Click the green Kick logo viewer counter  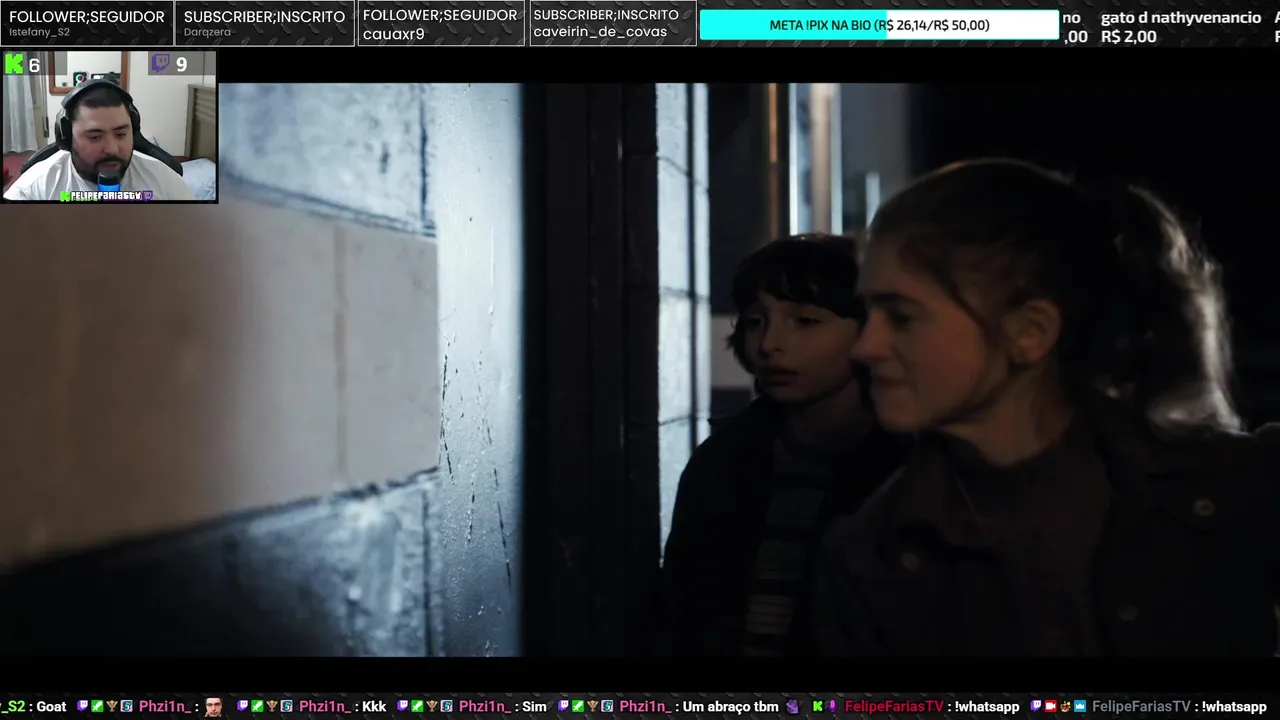point(22,65)
